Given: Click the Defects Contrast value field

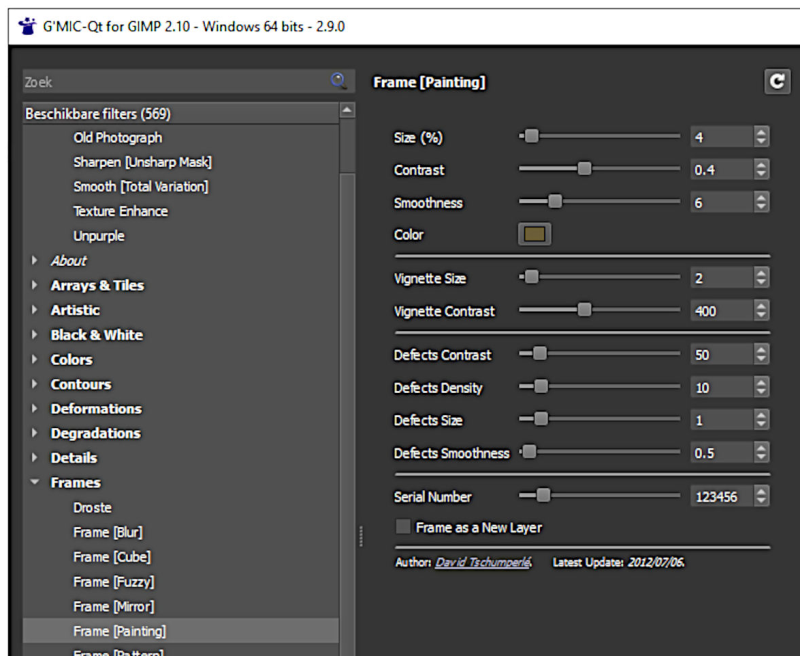Looking at the screenshot, I should coord(722,354).
